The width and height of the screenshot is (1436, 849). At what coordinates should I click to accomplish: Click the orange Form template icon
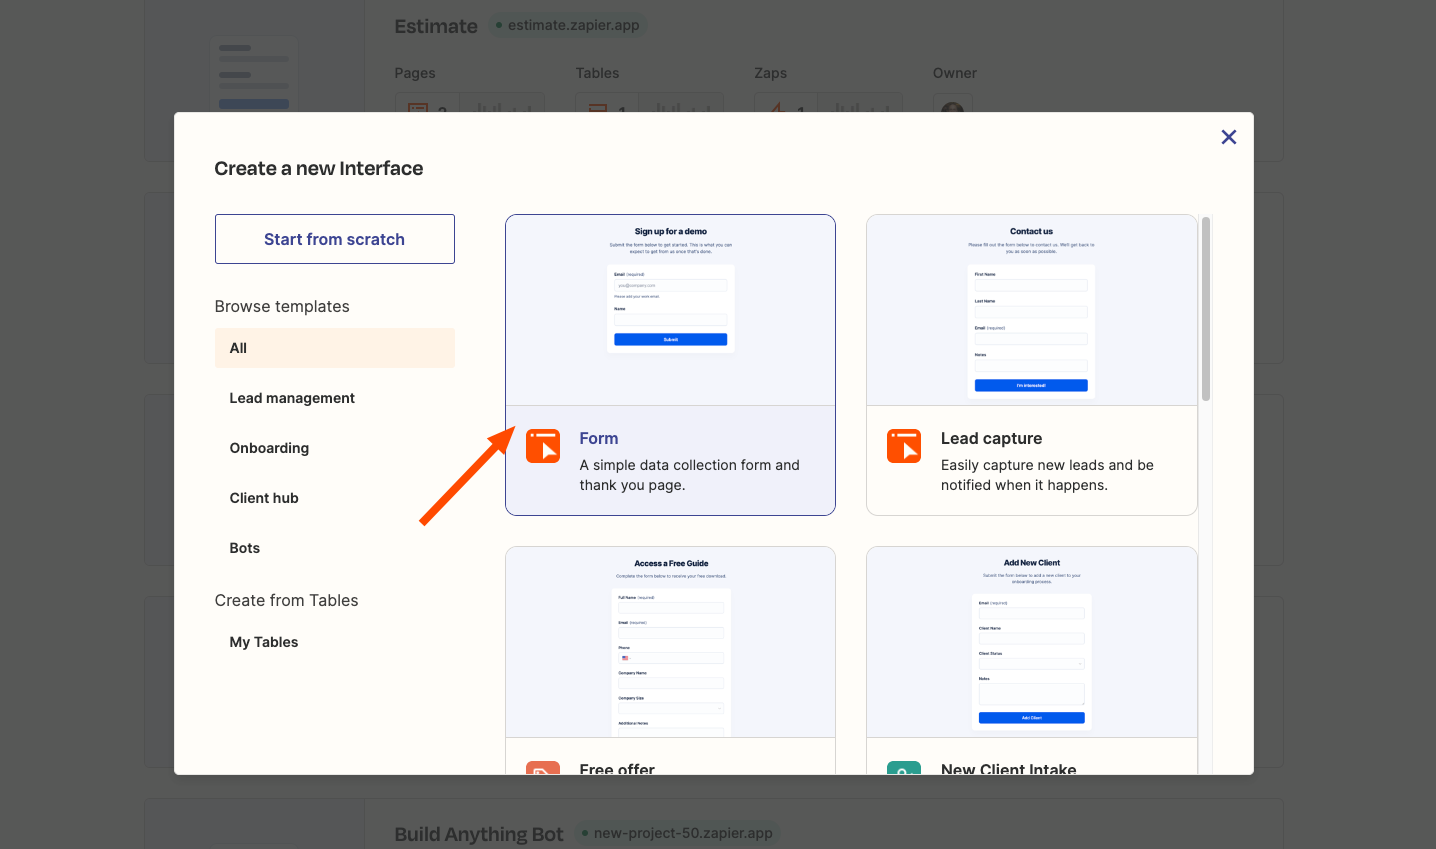543,446
